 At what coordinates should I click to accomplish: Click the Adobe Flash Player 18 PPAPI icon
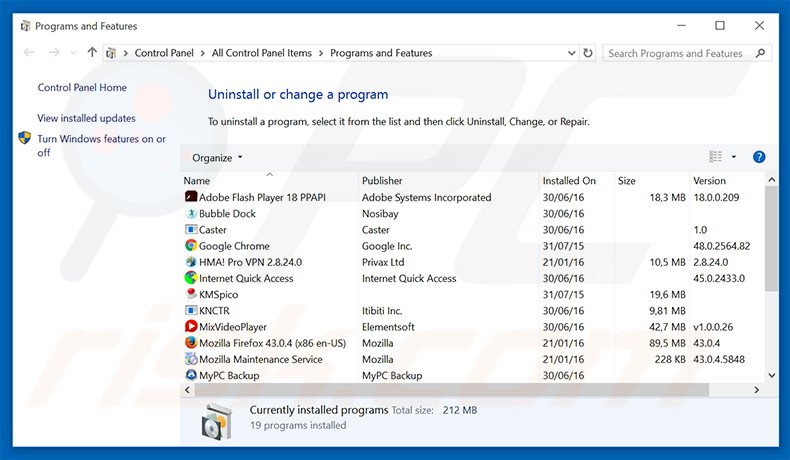tap(191, 198)
